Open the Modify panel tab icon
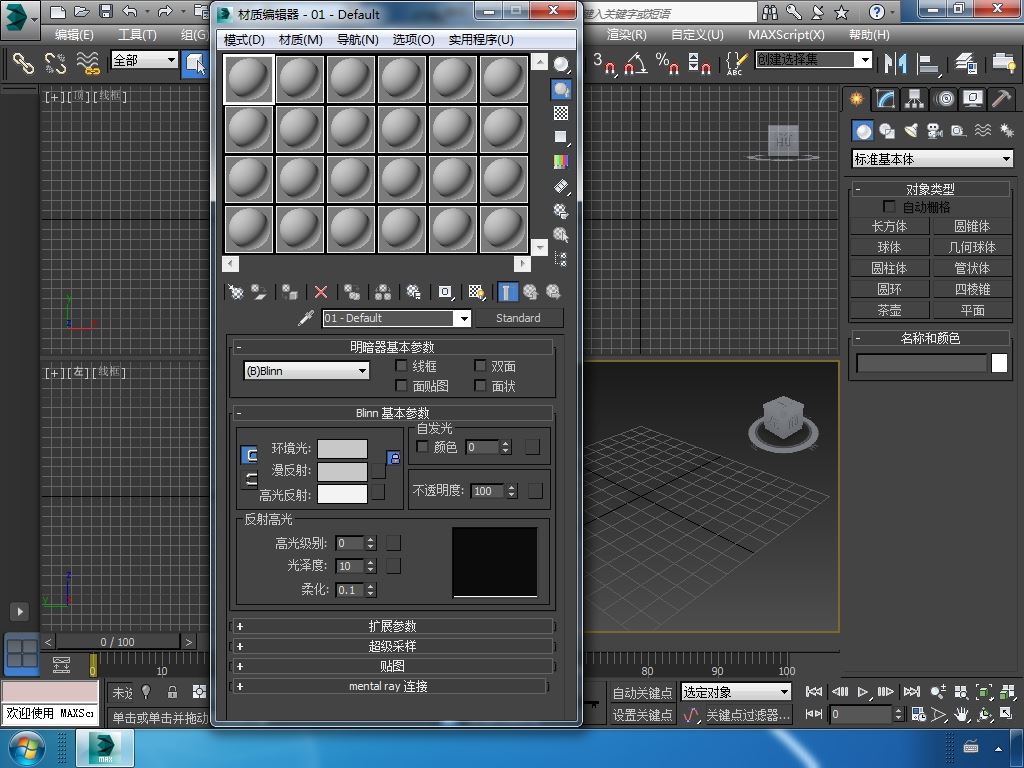 (885, 99)
